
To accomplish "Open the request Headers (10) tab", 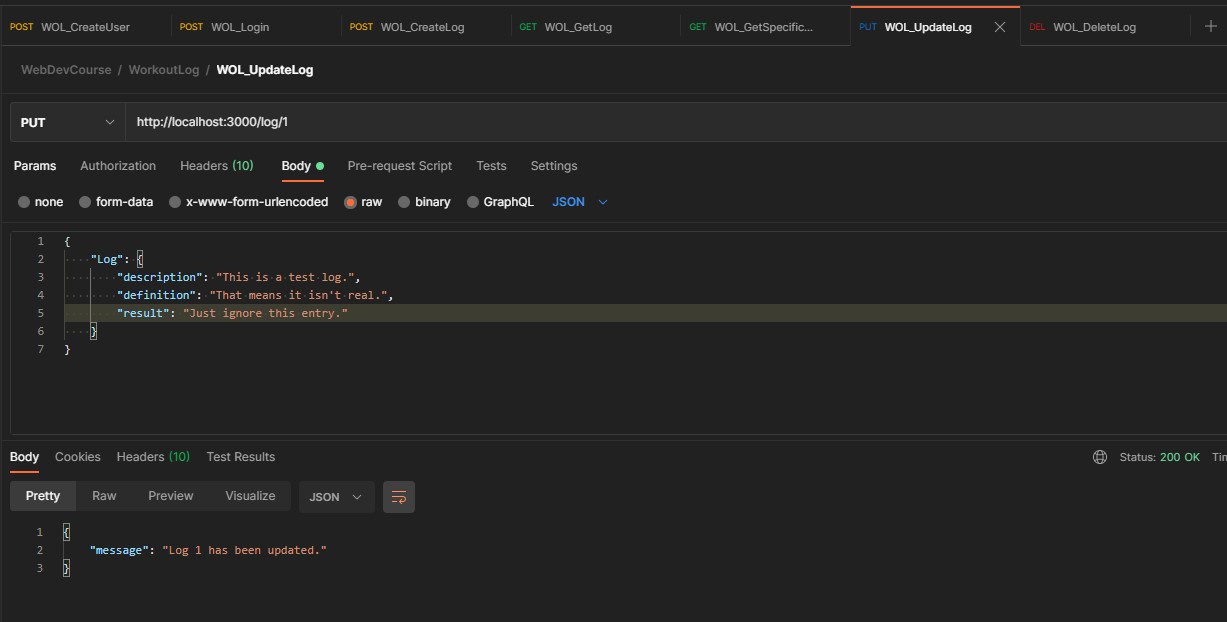I will [217, 166].
